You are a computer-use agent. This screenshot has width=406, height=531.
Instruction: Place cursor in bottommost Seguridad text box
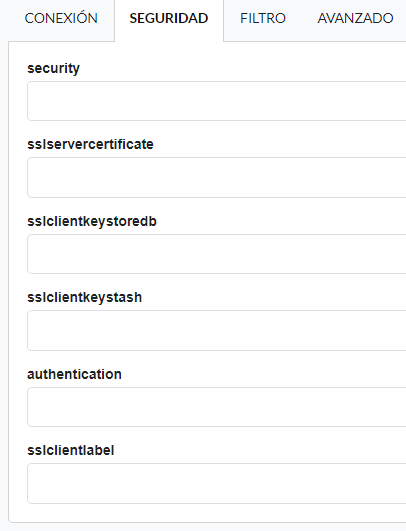point(217,484)
